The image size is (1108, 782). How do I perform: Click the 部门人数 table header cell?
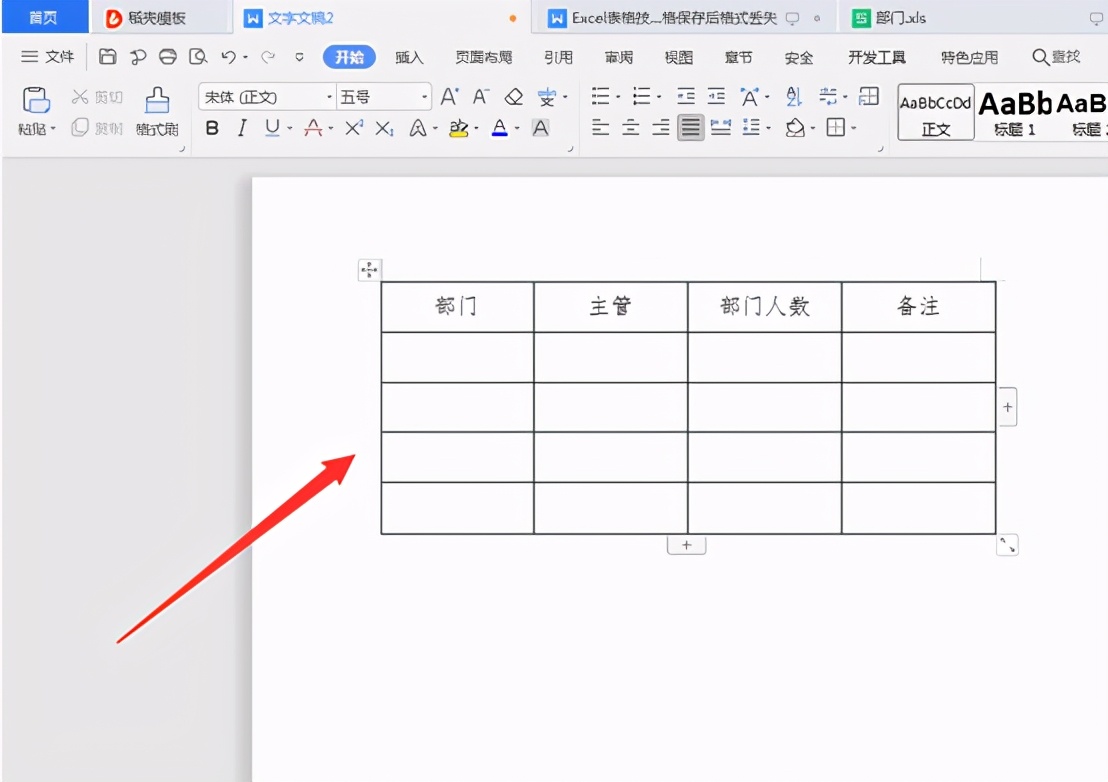click(x=765, y=307)
